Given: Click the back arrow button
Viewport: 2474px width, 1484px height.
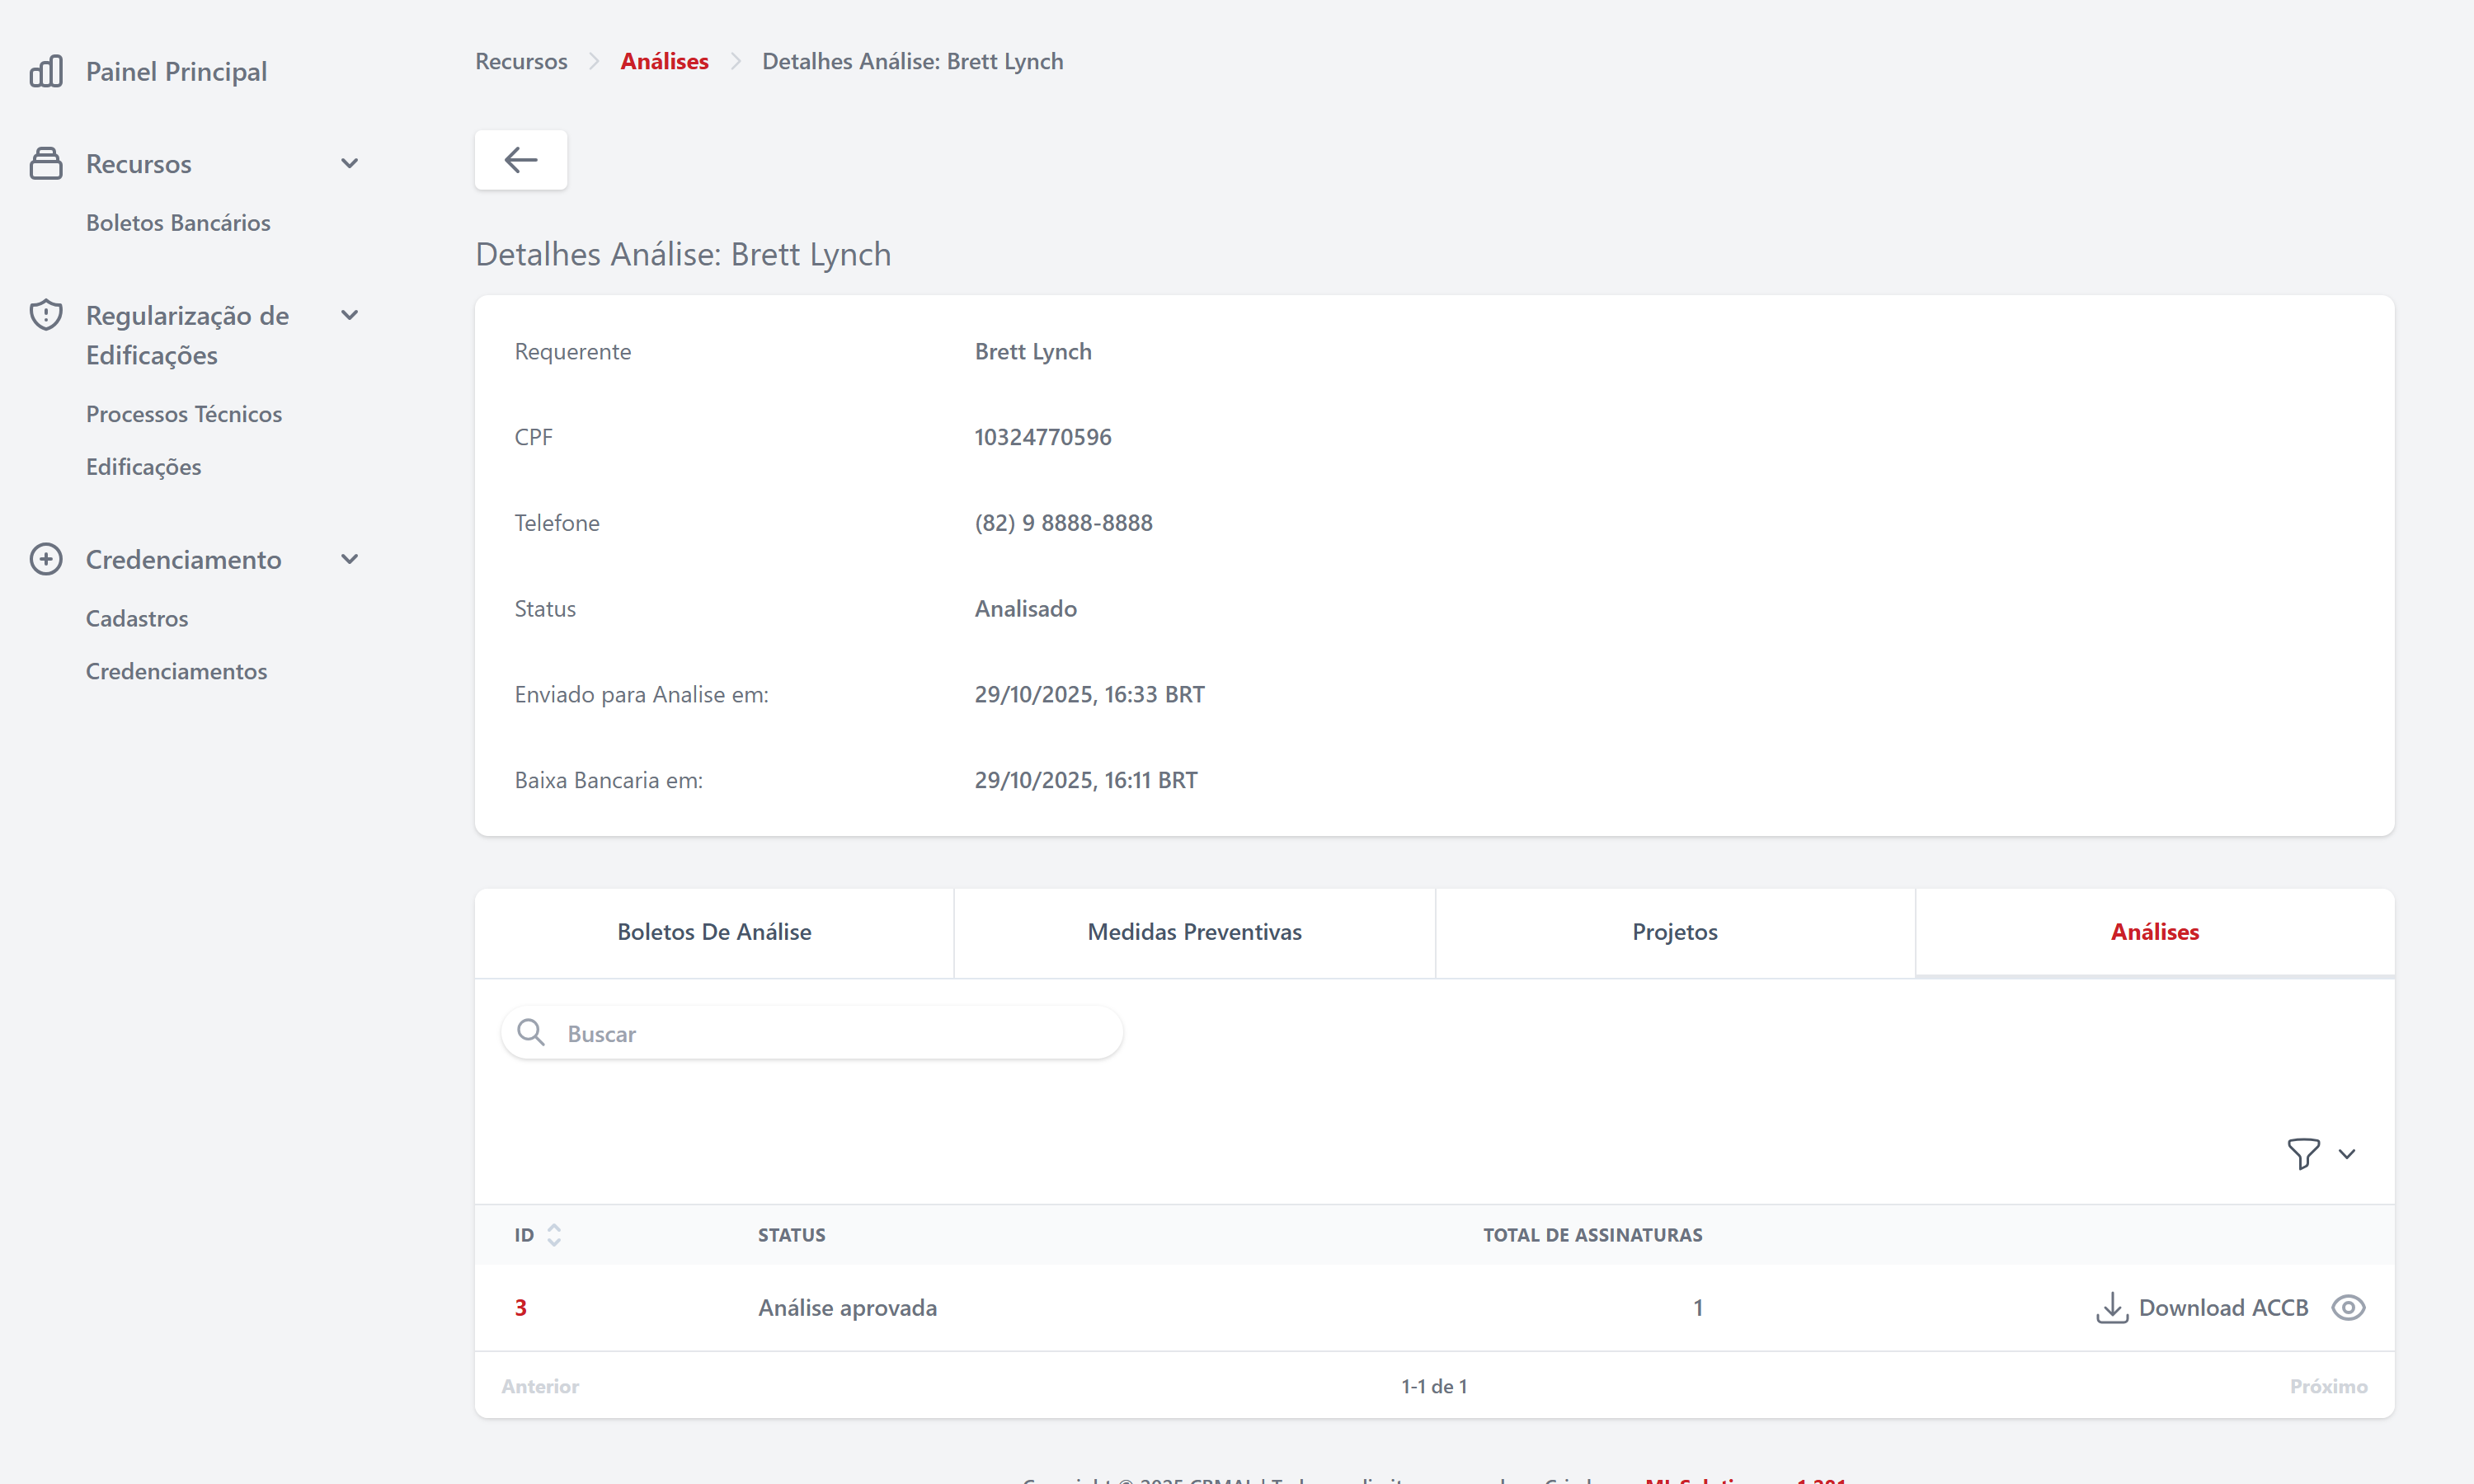Looking at the screenshot, I should pos(520,160).
